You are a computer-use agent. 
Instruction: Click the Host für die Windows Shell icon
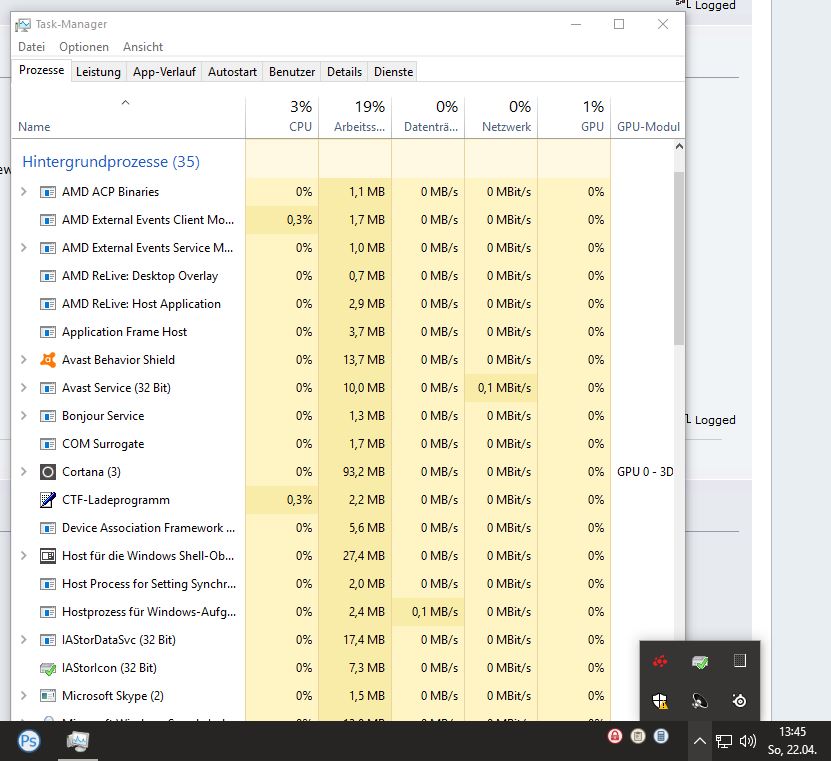48,556
